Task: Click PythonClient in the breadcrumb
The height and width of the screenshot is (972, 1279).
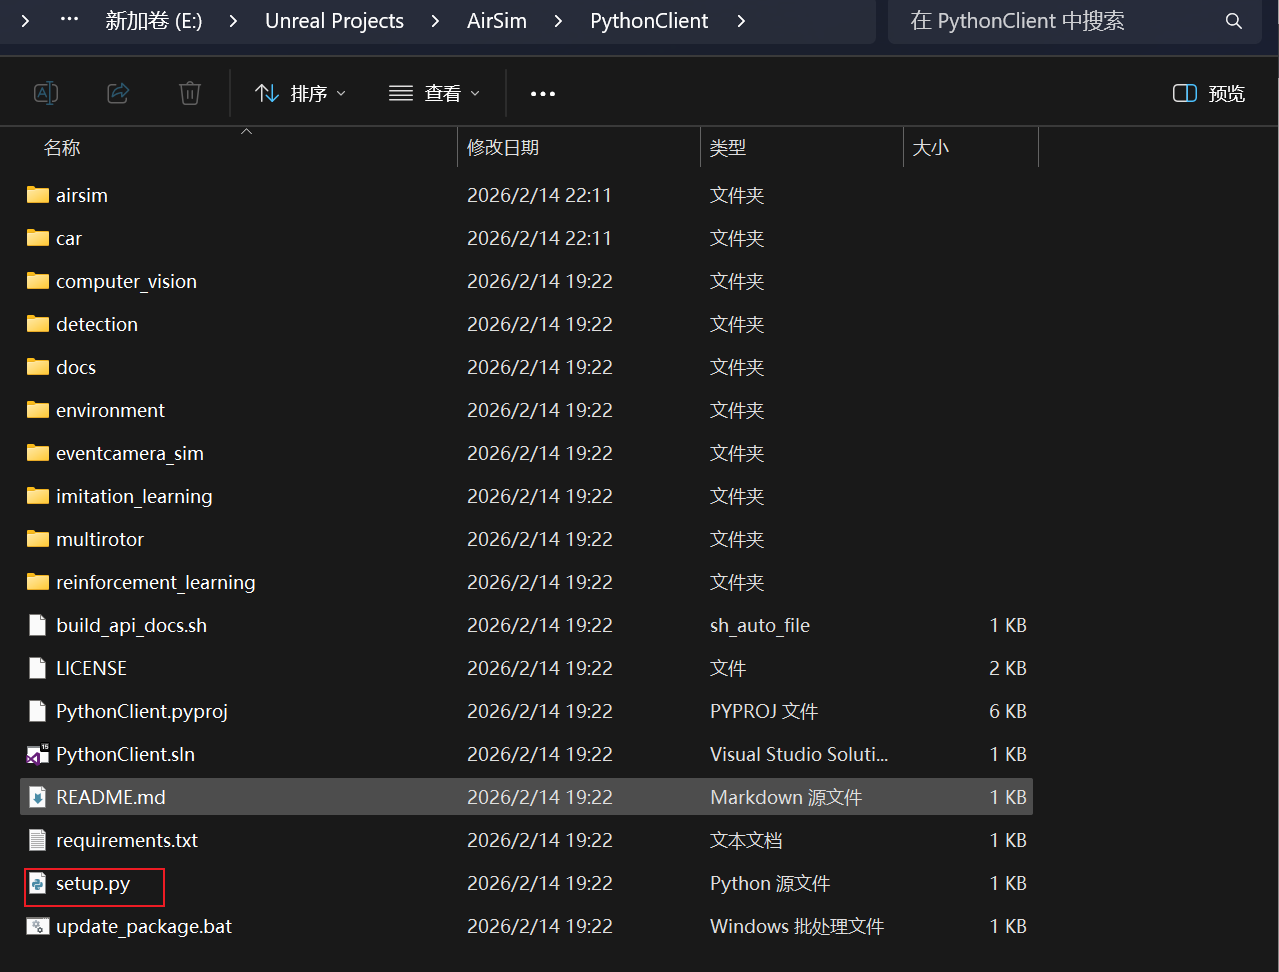Action: coord(650,21)
